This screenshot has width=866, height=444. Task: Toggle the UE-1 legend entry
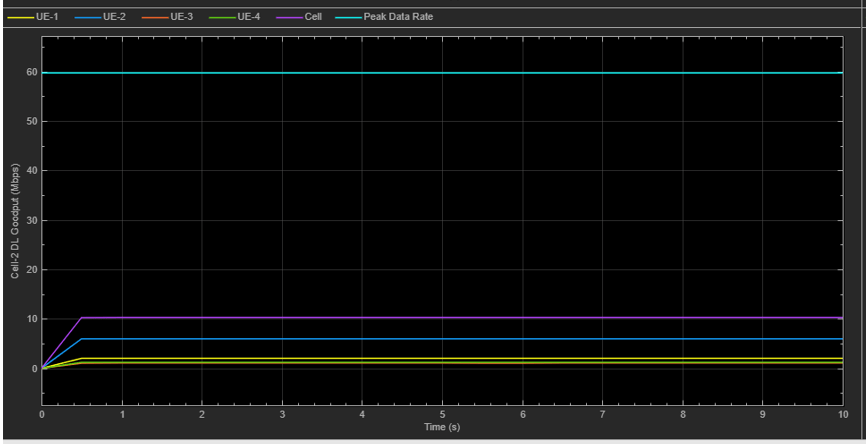(x=33, y=17)
